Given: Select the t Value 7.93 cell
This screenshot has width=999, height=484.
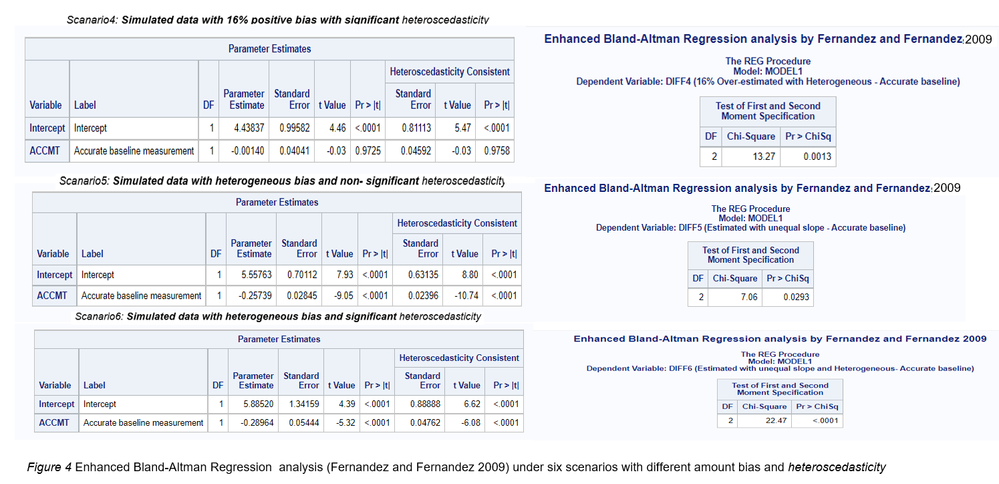Looking at the screenshot, I should click(341, 275).
